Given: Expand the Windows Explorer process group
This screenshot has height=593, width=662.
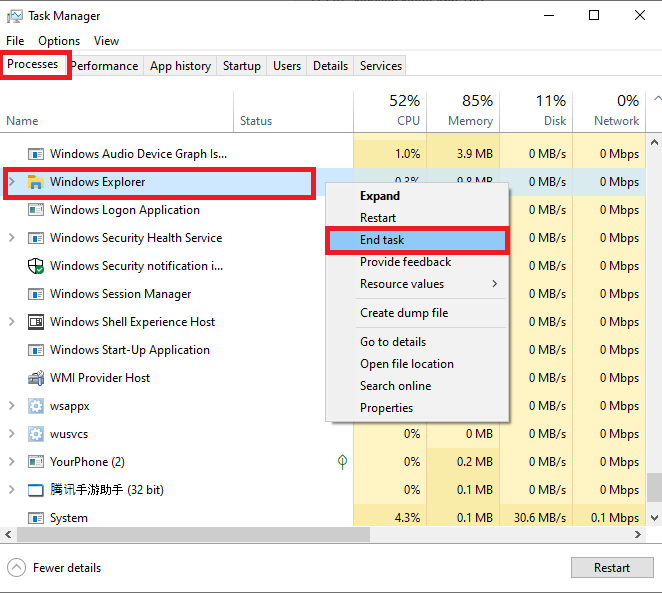Looking at the screenshot, I should coord(12,182).
